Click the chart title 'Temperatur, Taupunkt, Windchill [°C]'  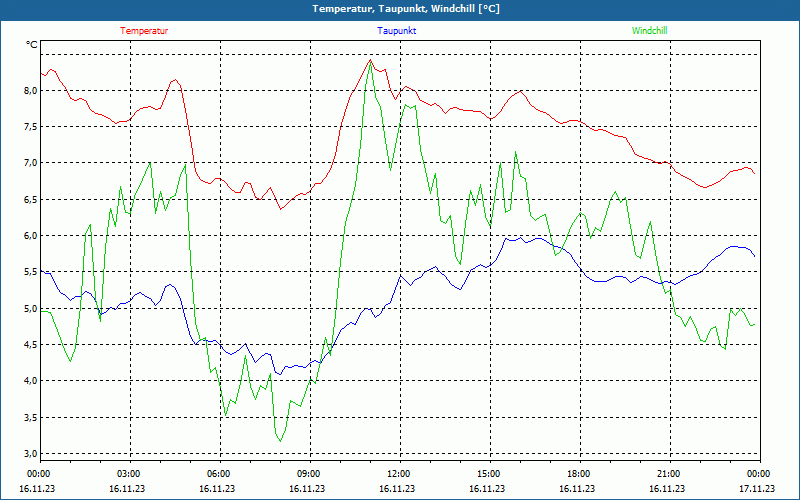coord(406,9)
